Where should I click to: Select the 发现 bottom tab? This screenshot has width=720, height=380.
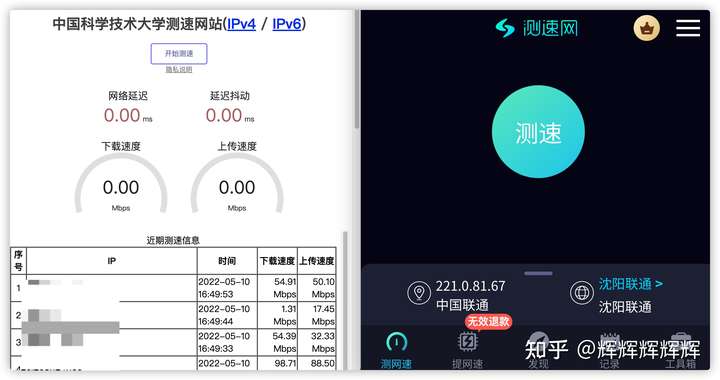click(x=538, y=351)
